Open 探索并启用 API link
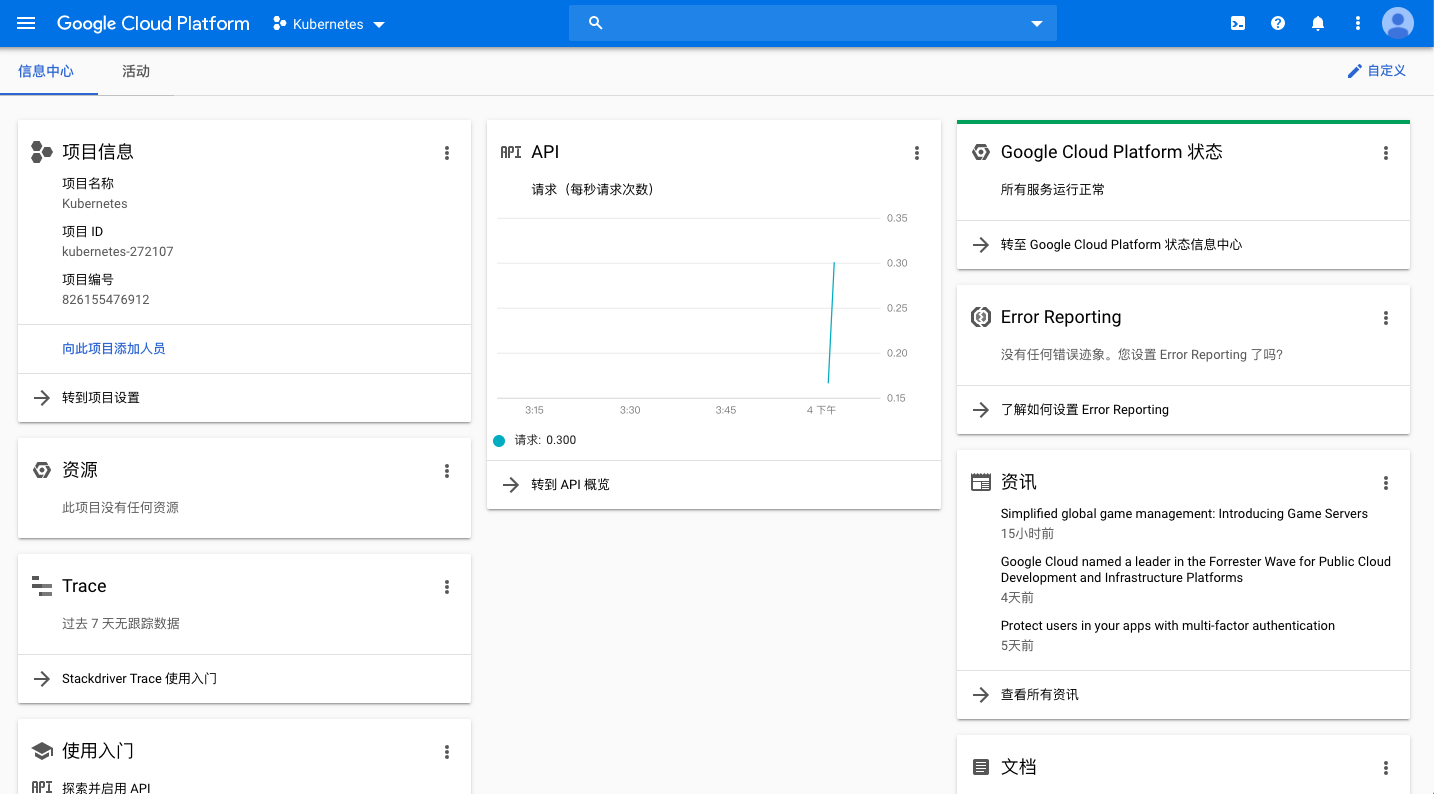 (106, 788)
